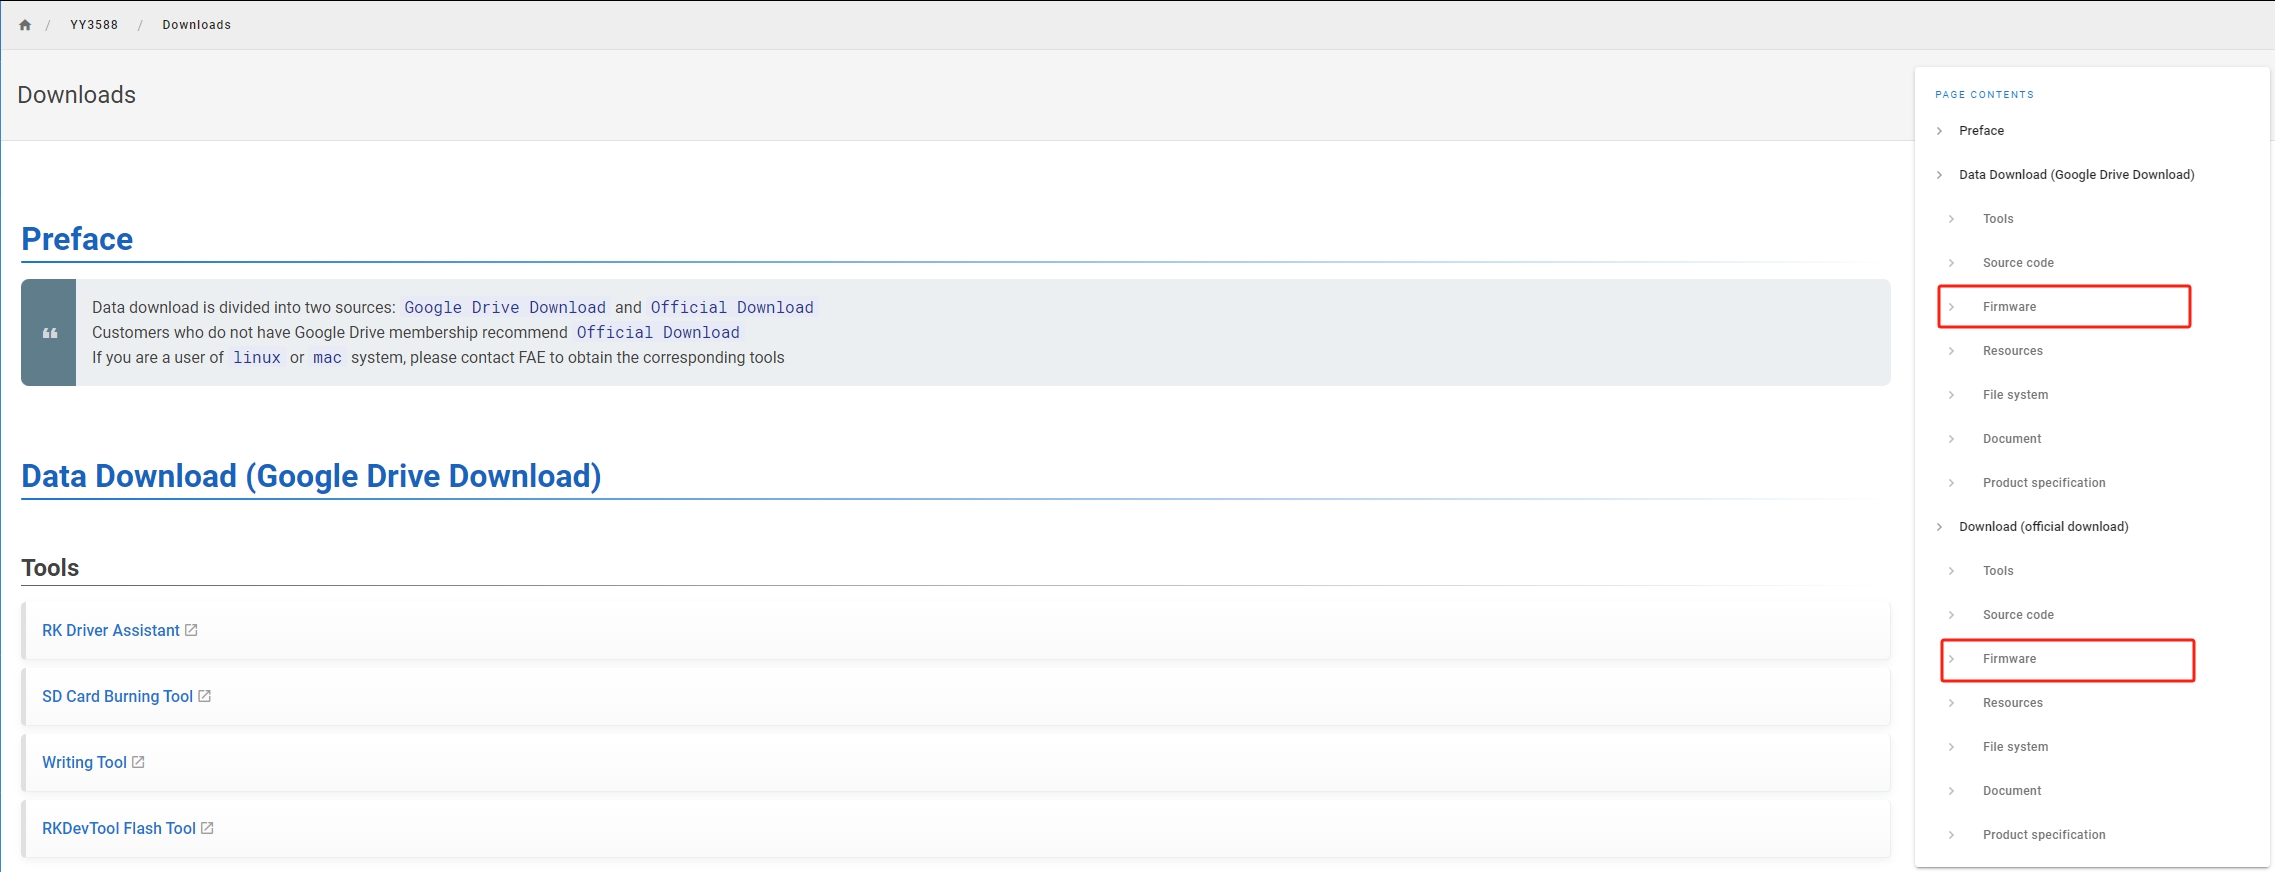Click the black Tools section heading

point(50,568)
